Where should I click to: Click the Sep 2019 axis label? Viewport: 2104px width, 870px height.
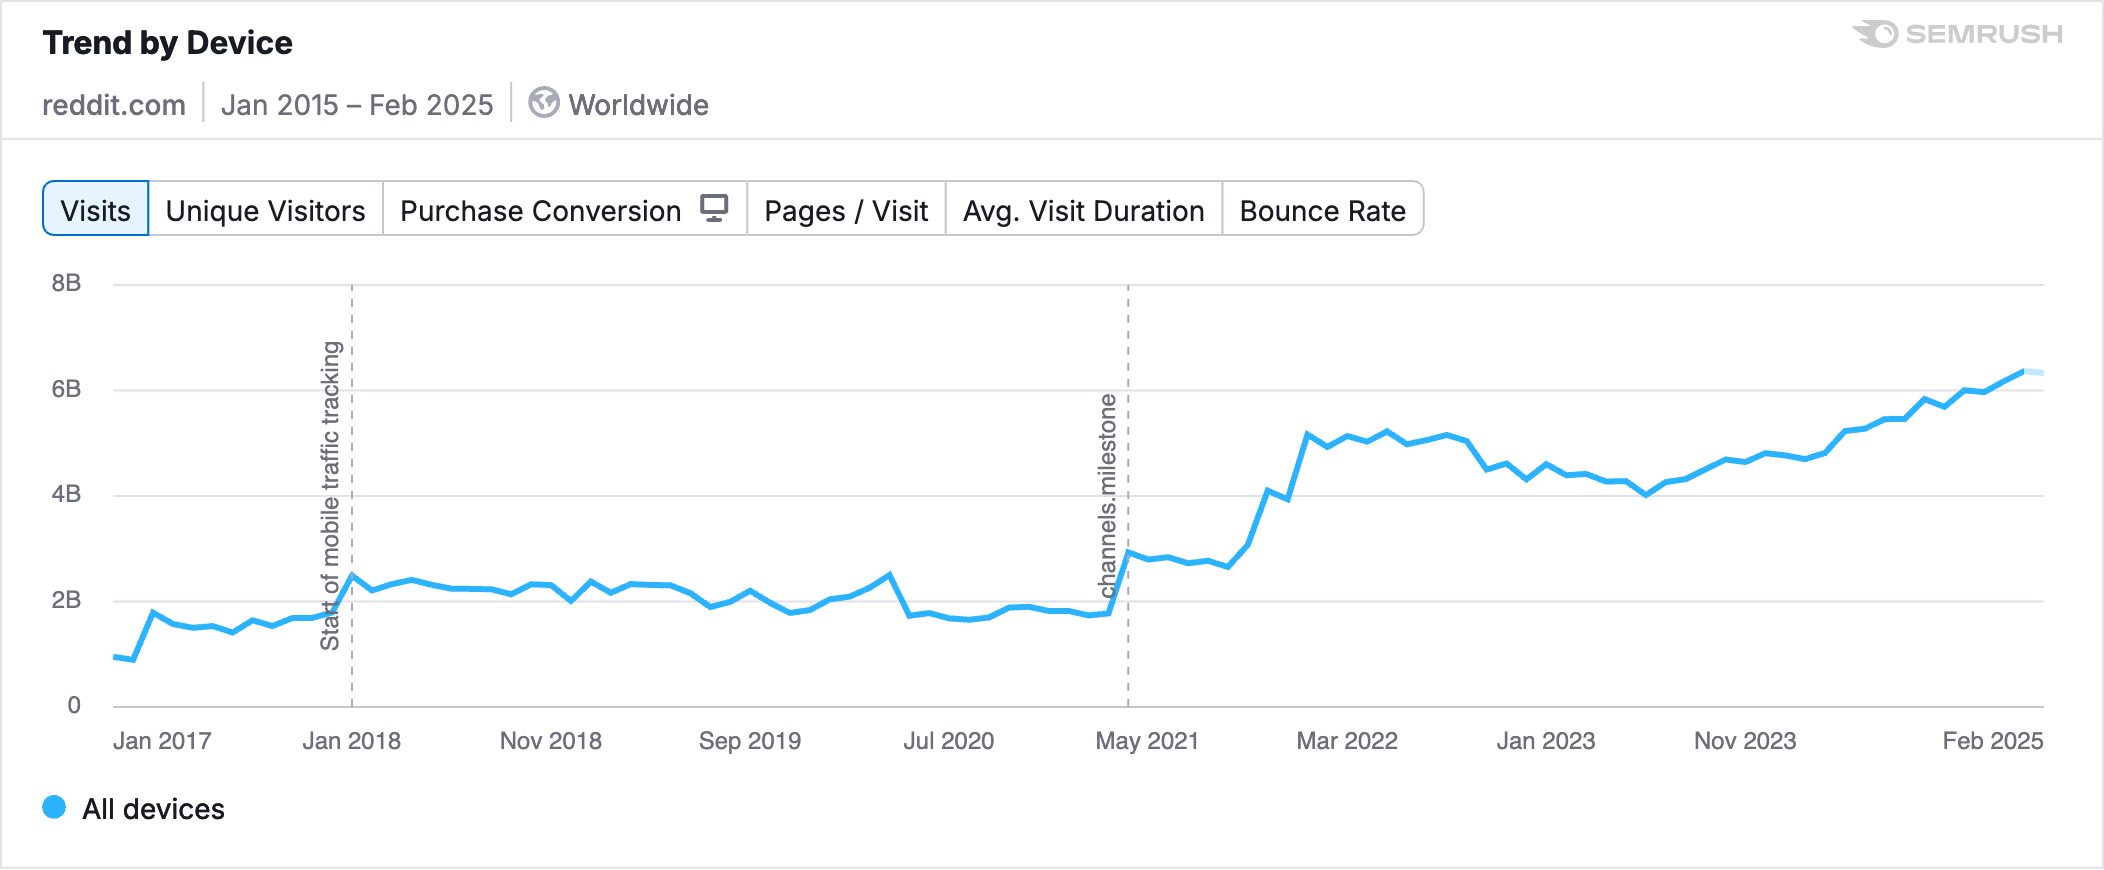point(750,741)
